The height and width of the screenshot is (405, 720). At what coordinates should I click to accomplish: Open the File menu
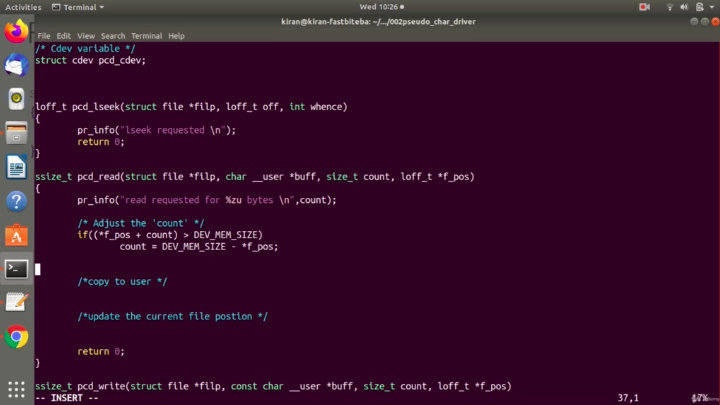pos(44,36)
